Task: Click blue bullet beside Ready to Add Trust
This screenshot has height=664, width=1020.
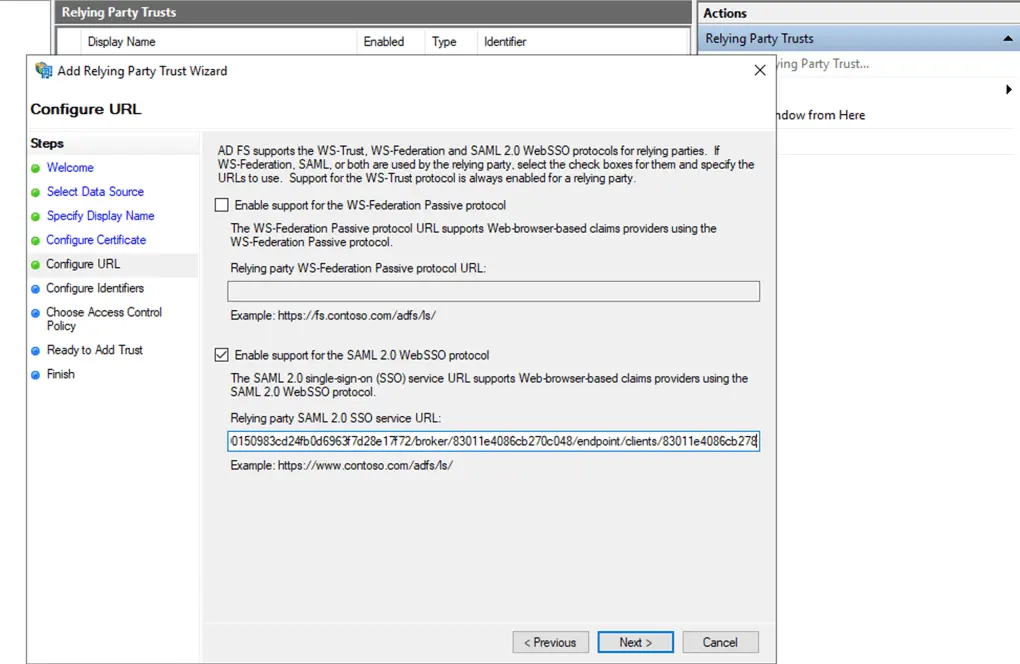Action: (36, 351)
